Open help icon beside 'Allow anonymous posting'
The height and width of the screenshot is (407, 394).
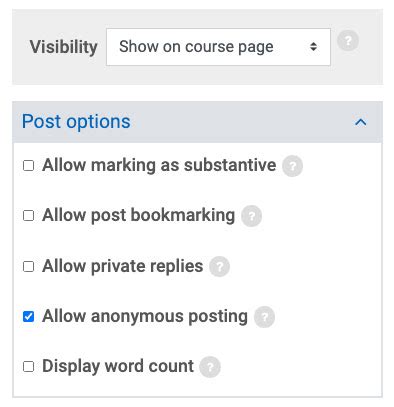point(264,317)
